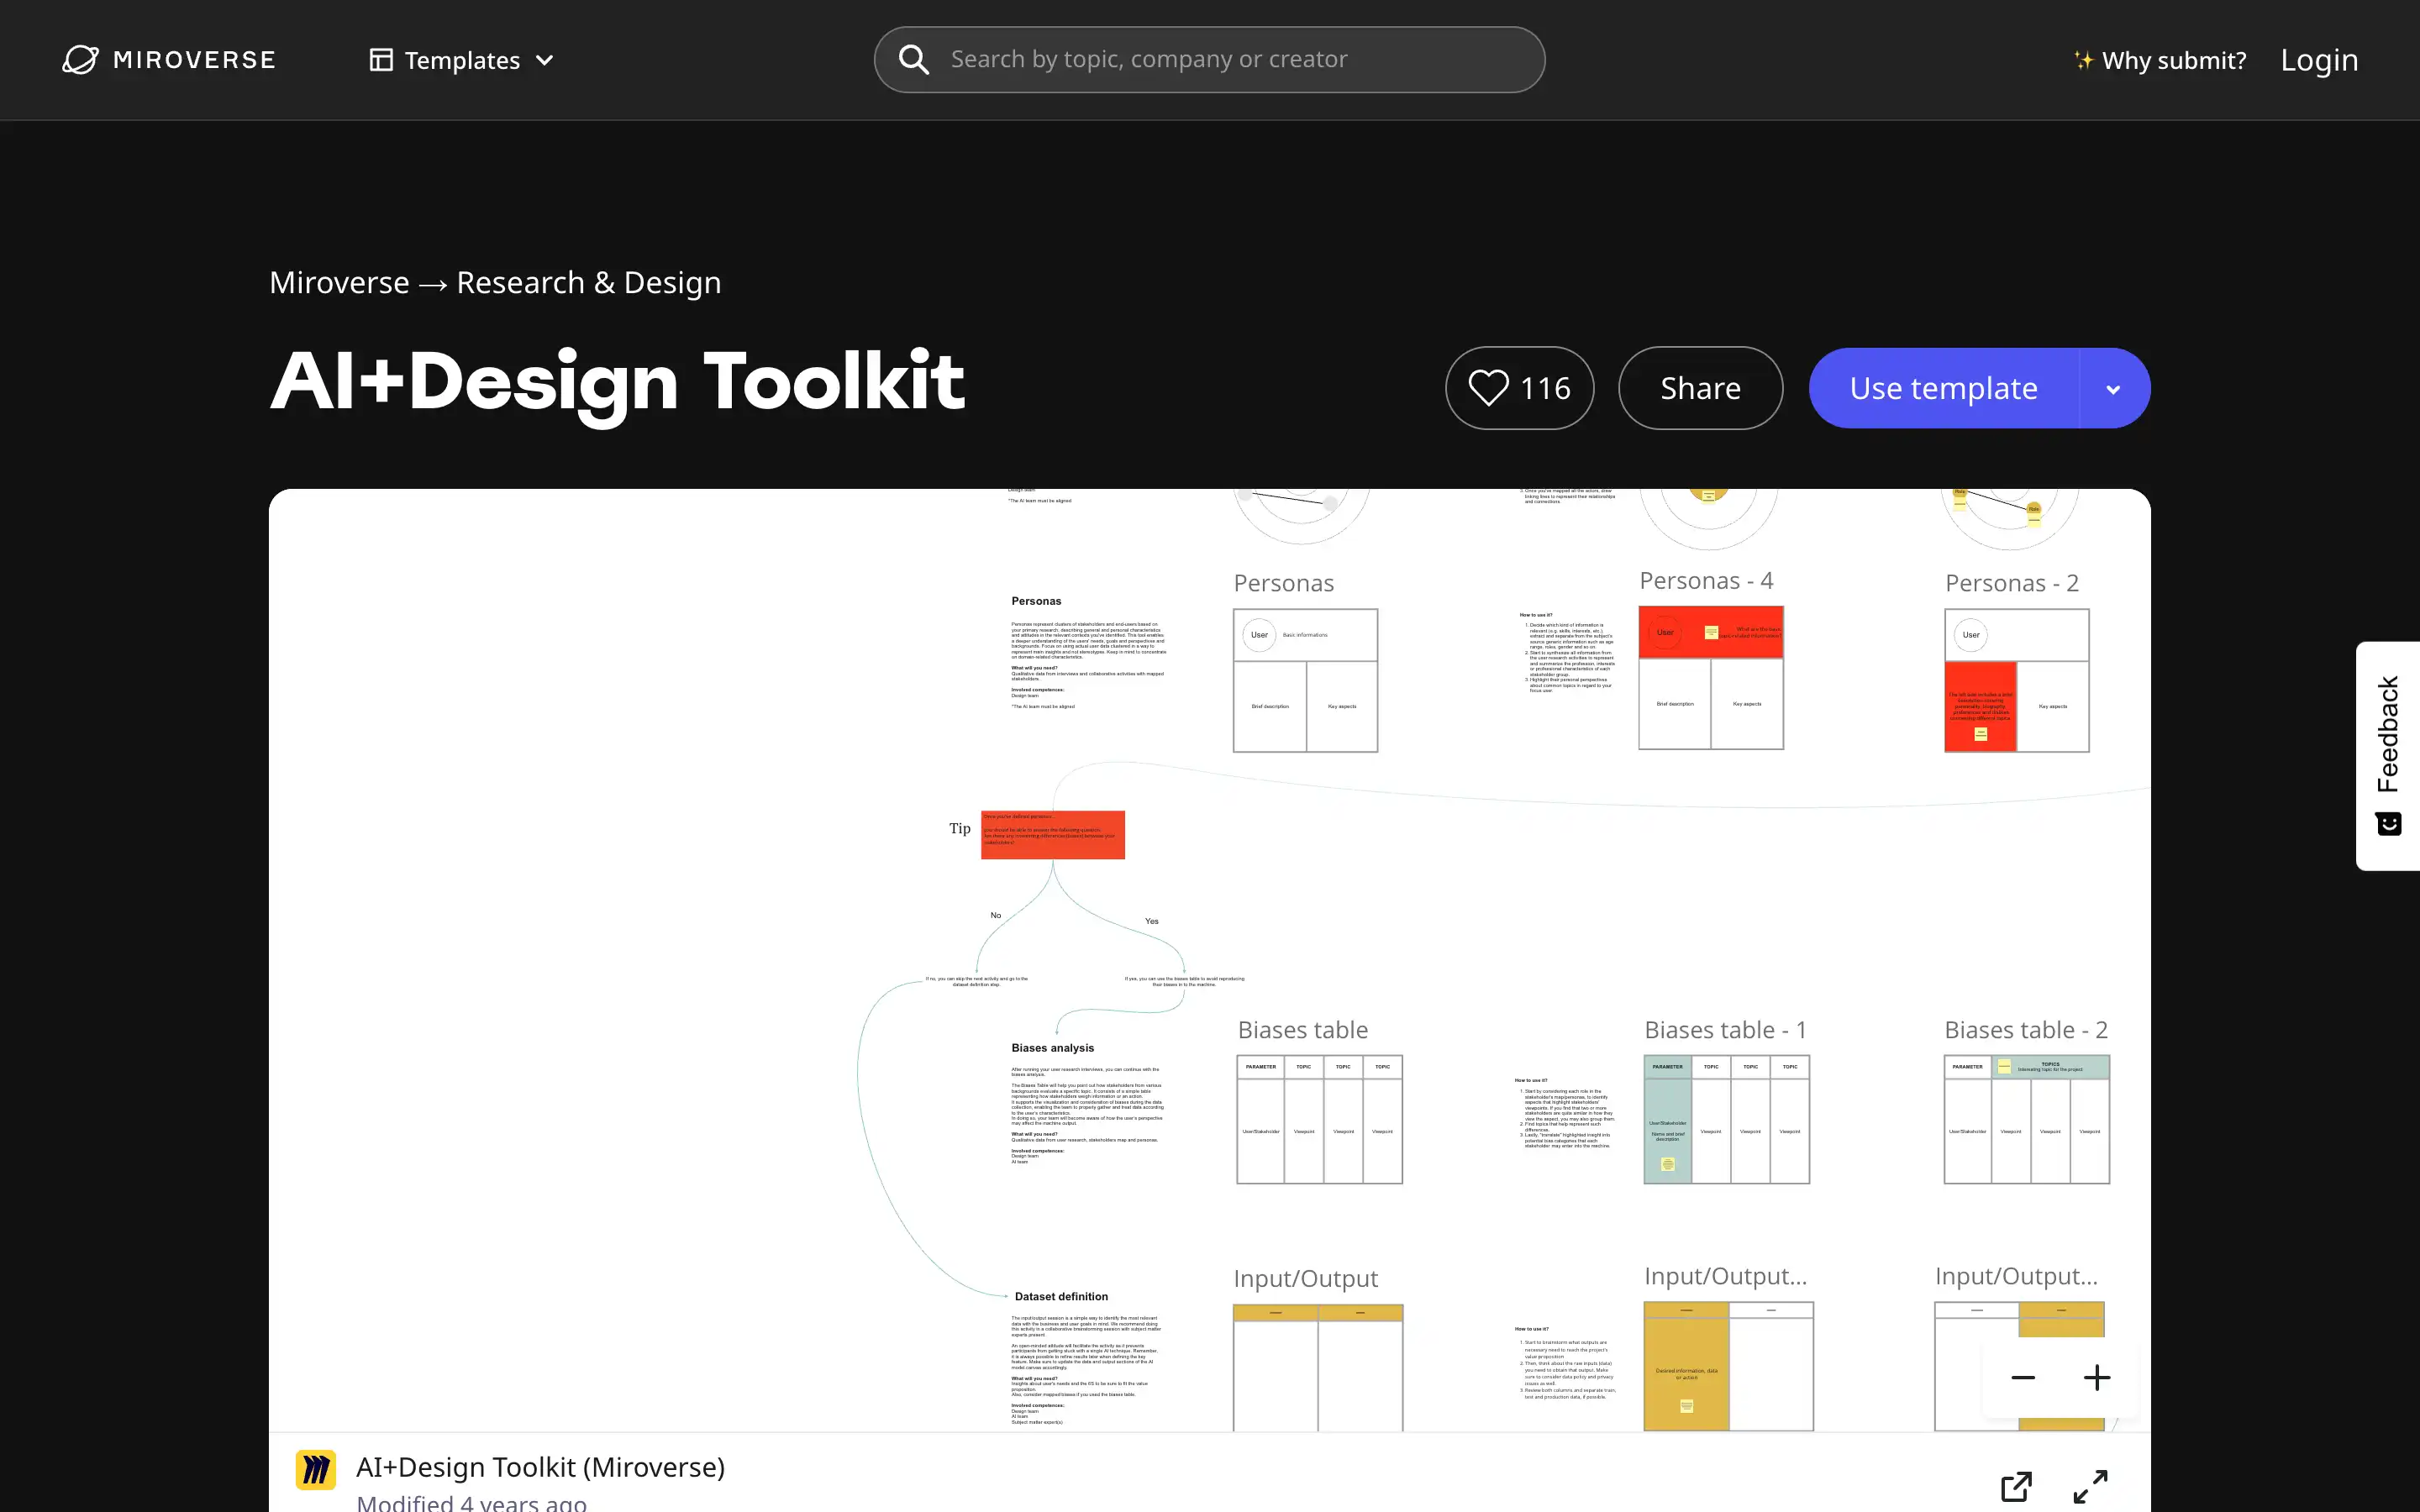2420x1512 pixels.
Task: Focus the search by topic field
Action: pos(1209,60)
